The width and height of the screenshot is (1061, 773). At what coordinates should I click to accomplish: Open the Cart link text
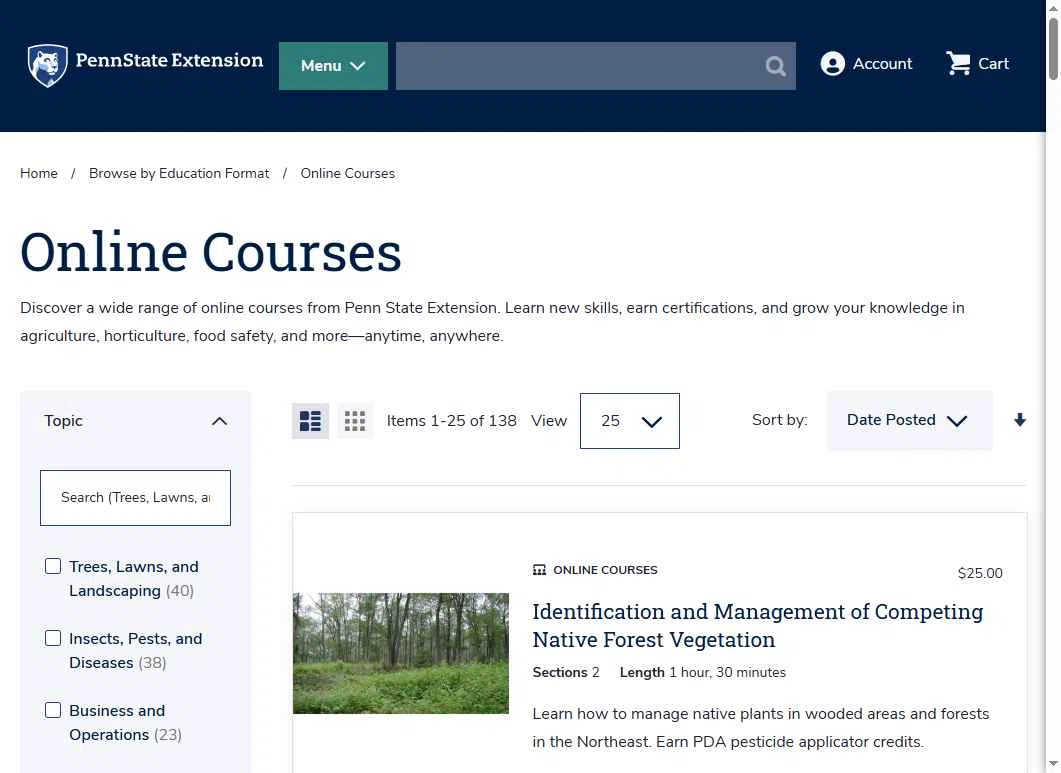pos(993,64)
